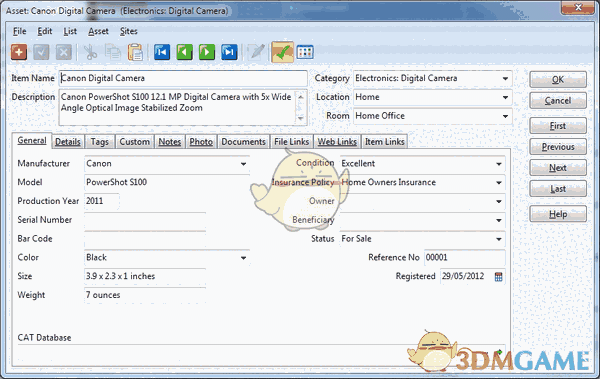The width and height of the screenshot is (600, 379).
Task: Switch to the Tags tab
Action: tap(99, 142)
